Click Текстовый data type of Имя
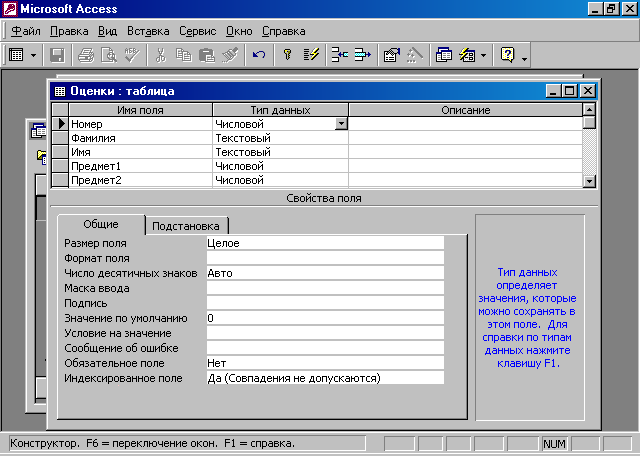 (x=280, y=152)
